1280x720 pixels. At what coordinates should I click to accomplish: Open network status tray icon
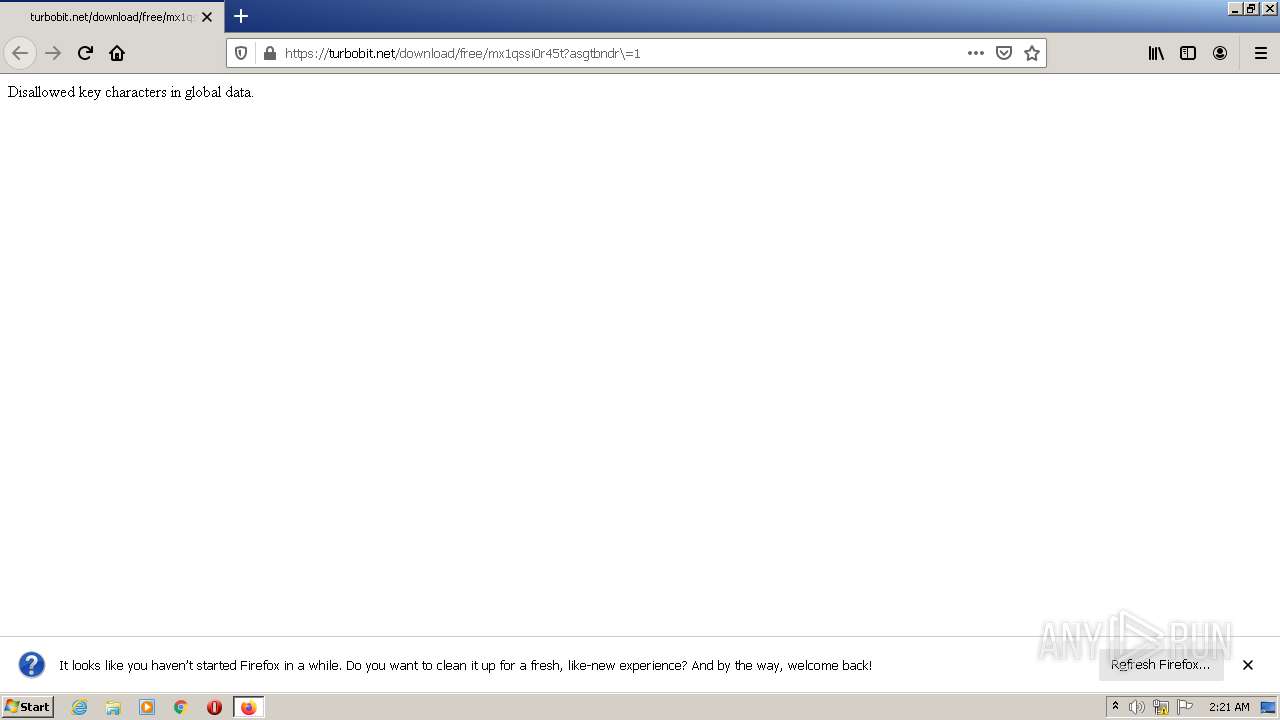point(1161,707)
